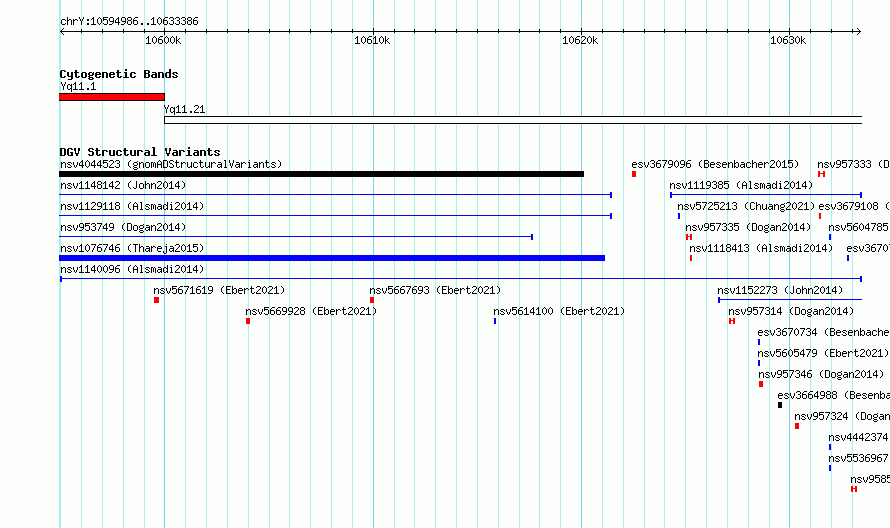
Task: Click the Yq11.21 band label
Action: [x=184, y=109]
